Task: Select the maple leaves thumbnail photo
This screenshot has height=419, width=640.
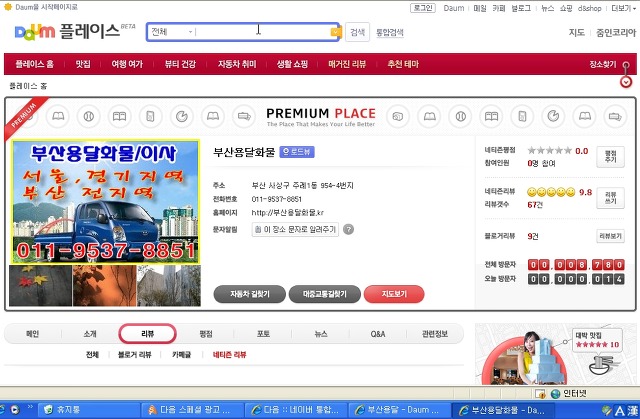Action: (x=40, y=286)
